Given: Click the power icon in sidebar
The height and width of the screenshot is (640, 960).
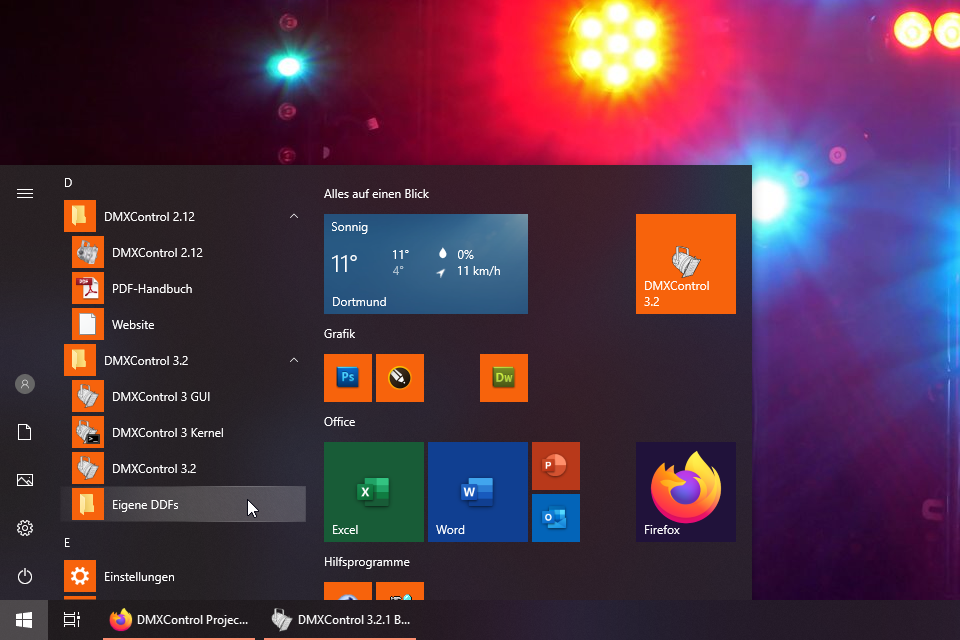Looking at the screenshot, I should point(25,576).
